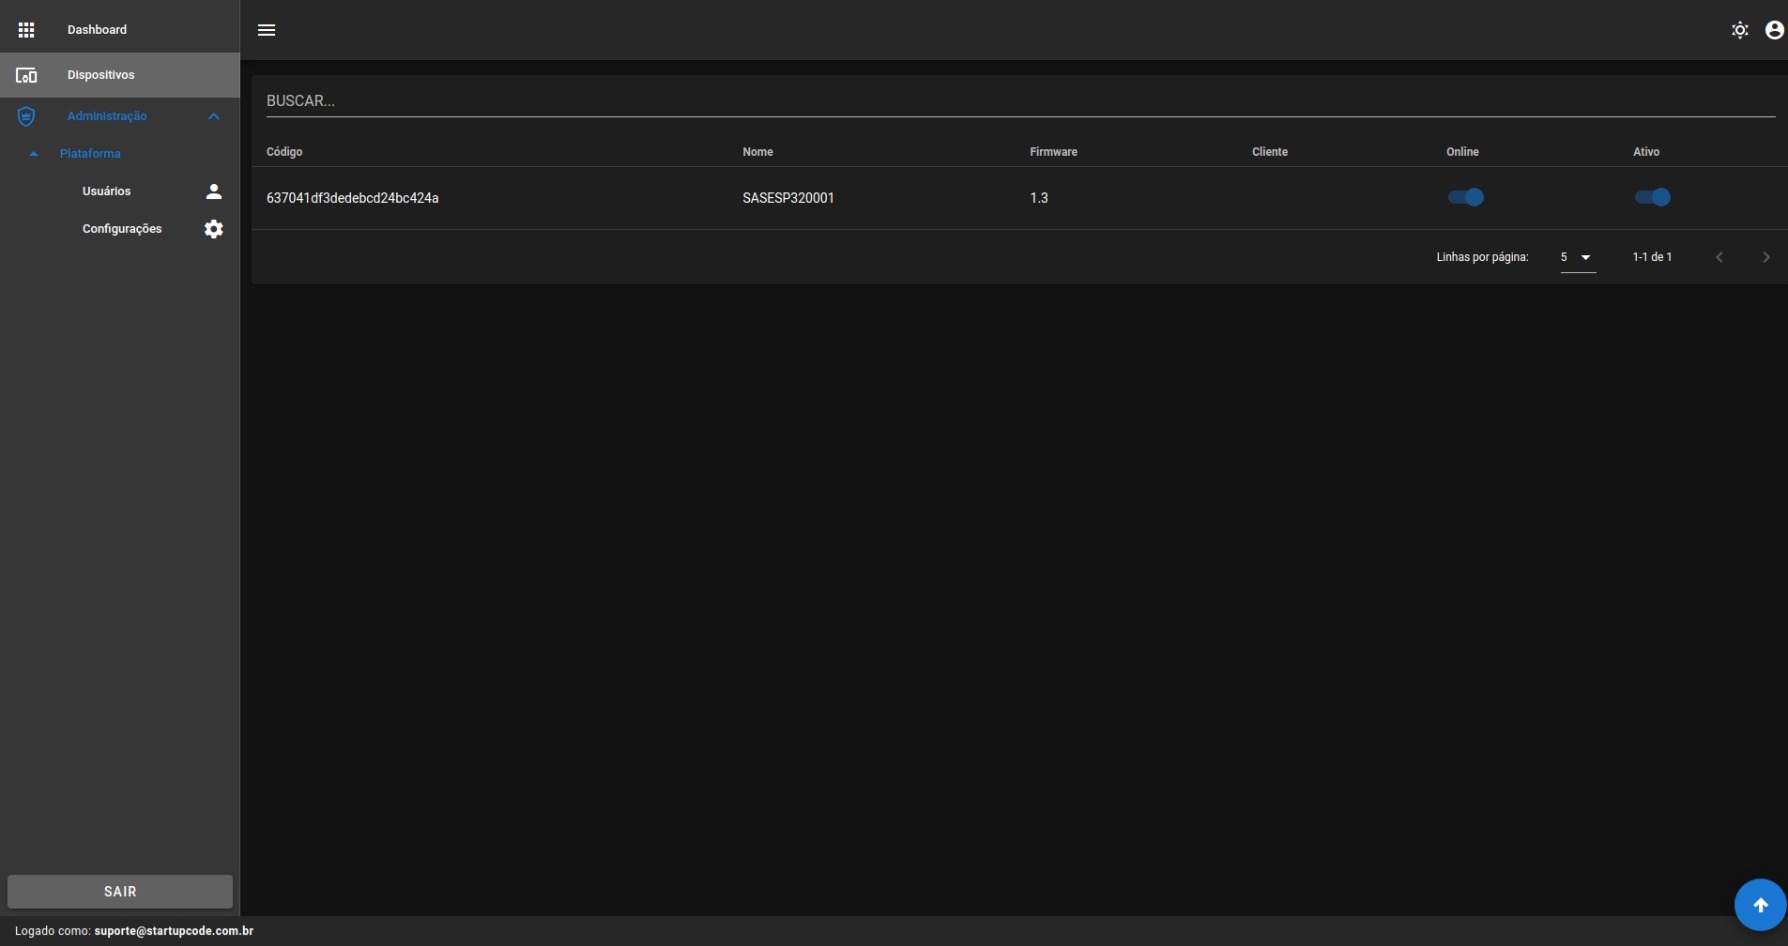Open the rows per page dropdown
This screenshot has width=1788, height=946.
[1577, 257]
